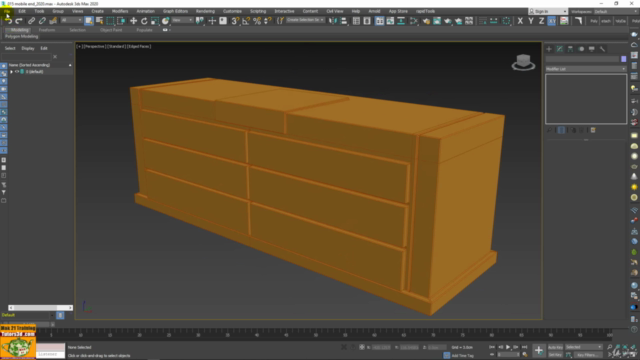Click the ViewCube in the viewport
The image size is (640, 360).
(x=523, y=62)
